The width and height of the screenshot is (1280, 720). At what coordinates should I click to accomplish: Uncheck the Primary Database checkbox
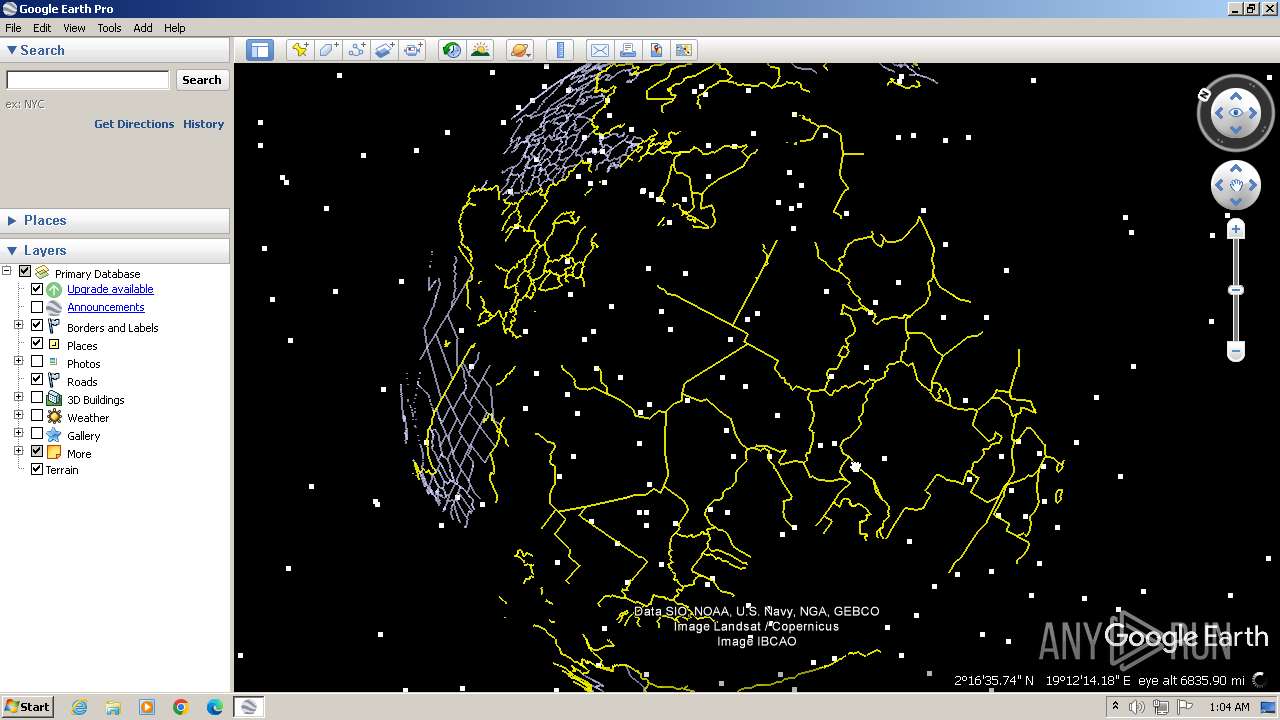click(25, 271)
